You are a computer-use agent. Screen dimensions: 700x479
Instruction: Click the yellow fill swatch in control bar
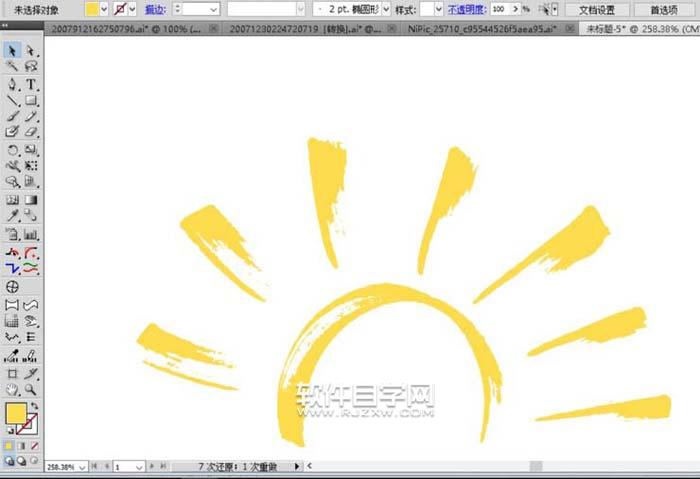(92, 9)
